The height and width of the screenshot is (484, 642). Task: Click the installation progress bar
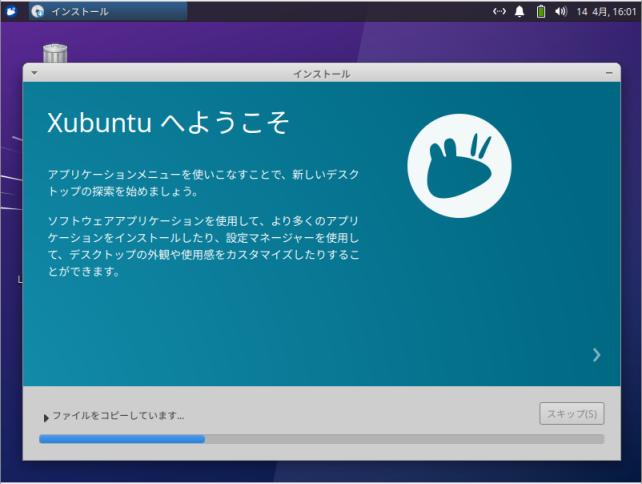pos(321,439)
